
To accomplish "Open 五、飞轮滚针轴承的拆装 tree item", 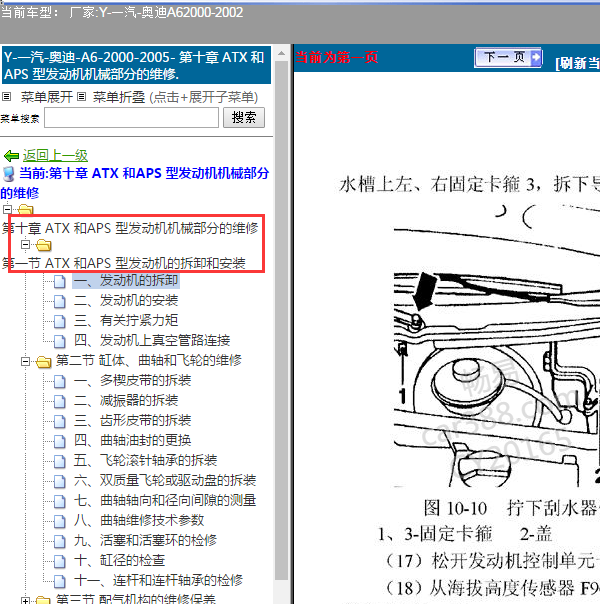I will [x=146, y=461].
